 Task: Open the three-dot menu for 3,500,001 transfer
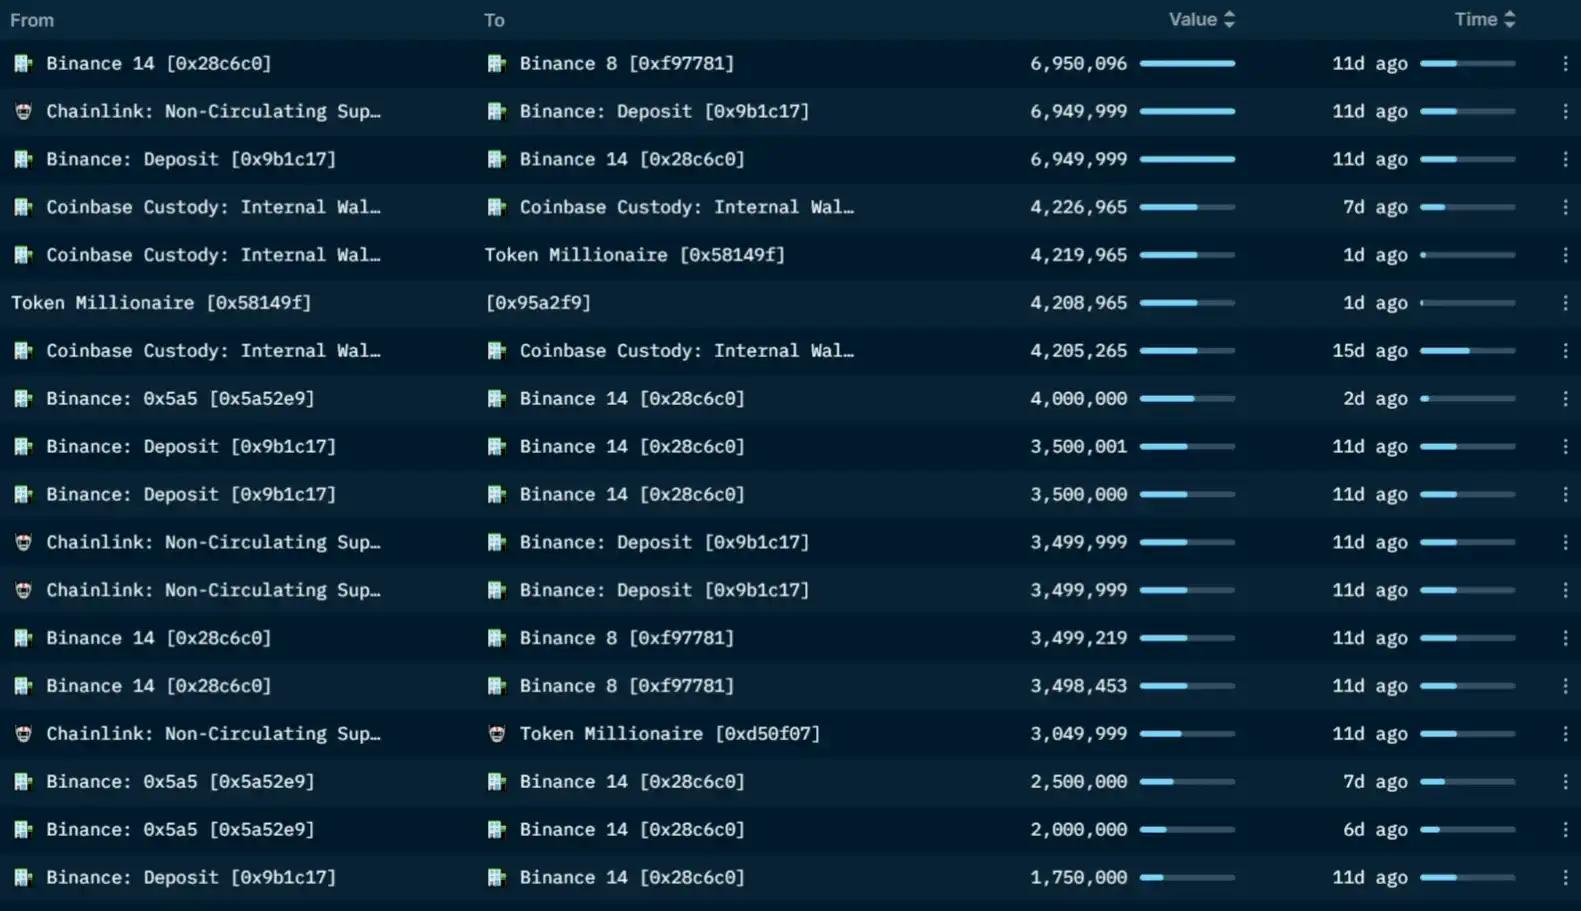pyautogui.click(x=1565, y=447)
